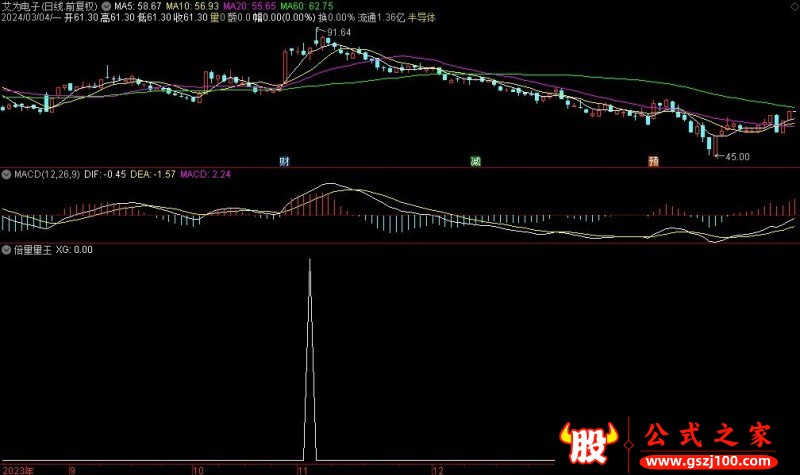Open the 倍量量王 panel settings icon
This screenshot has width=800, height=475.
[6, 249]
